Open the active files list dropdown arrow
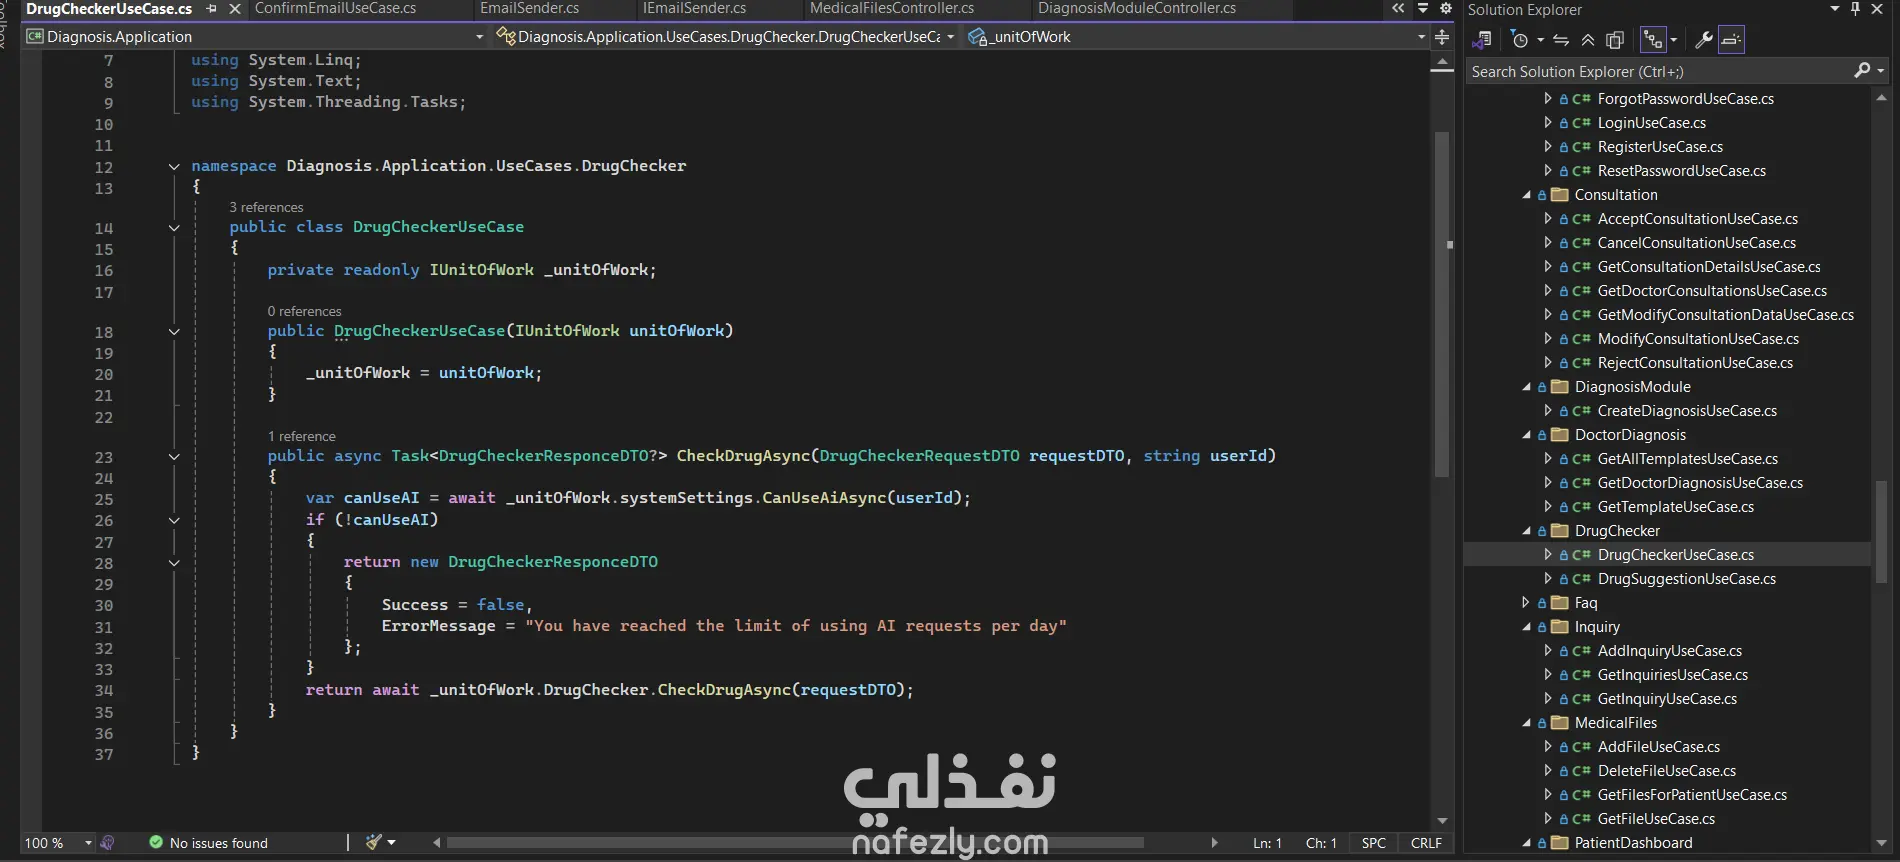Screen dimensions: 1900x862 coord(1422,8)
